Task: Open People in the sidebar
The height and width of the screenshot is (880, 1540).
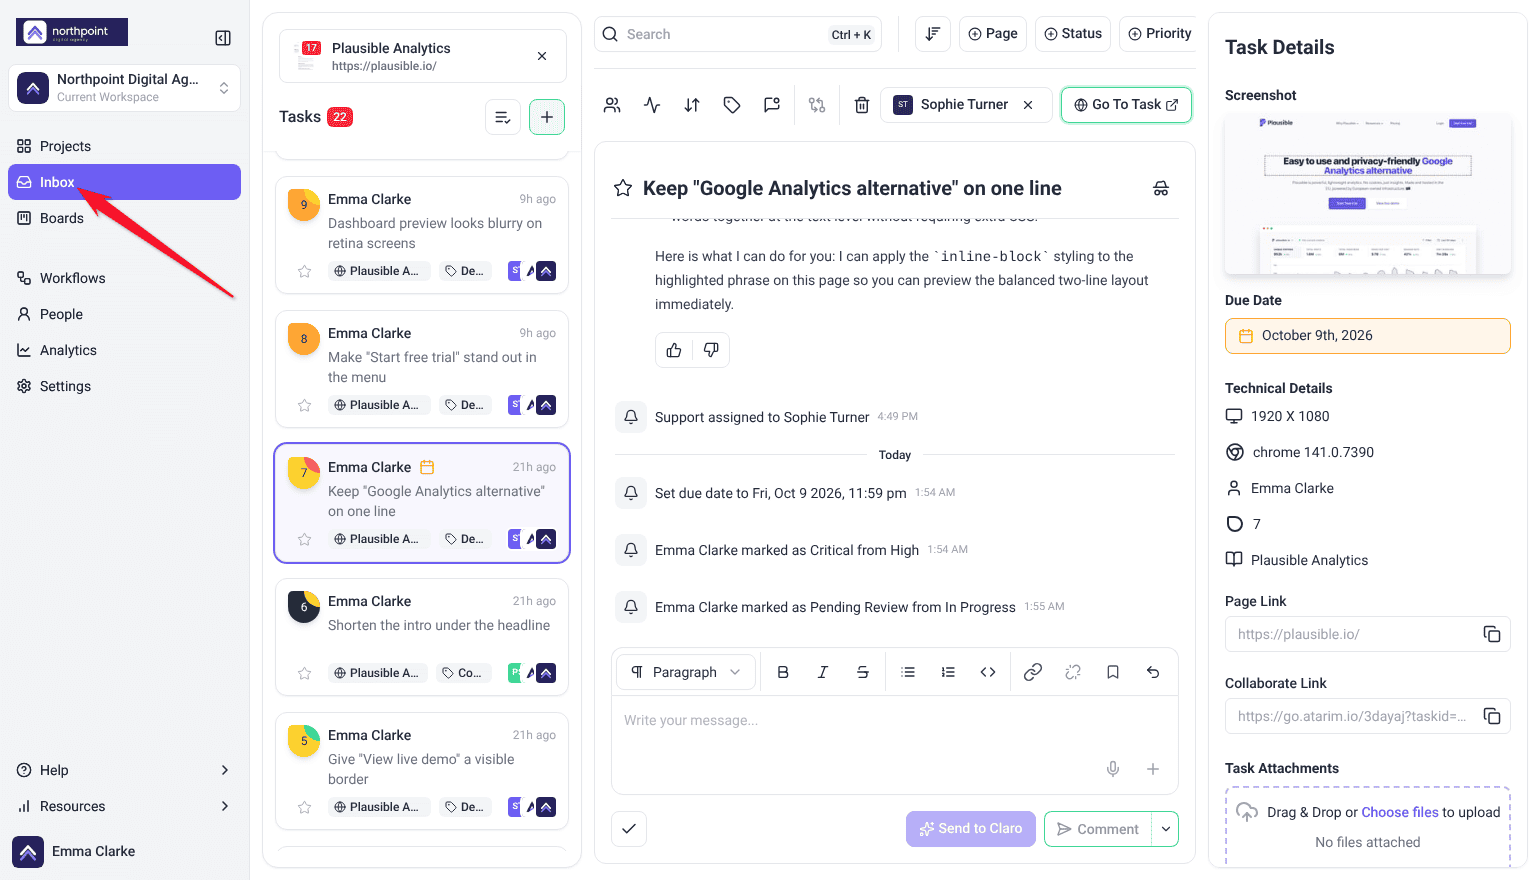Action: click(x=124, y=314)
